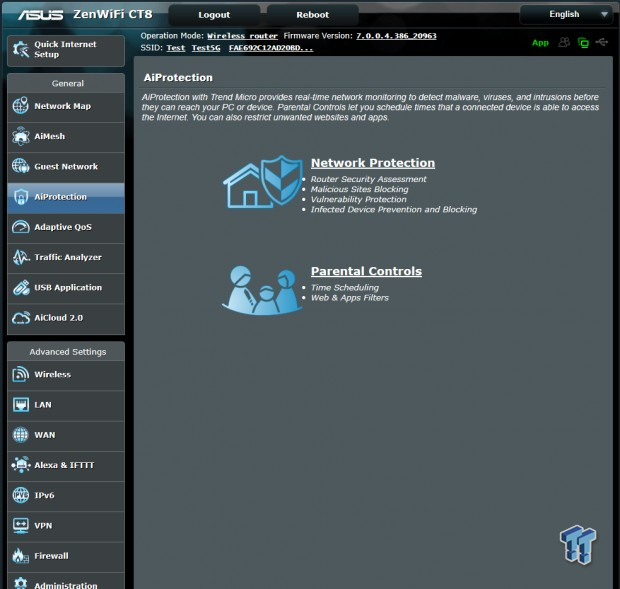Click 'Infected Device Prevention and Blocking' text
The width and height of the screenshot is (620, 589).
[x=394, y=210]
